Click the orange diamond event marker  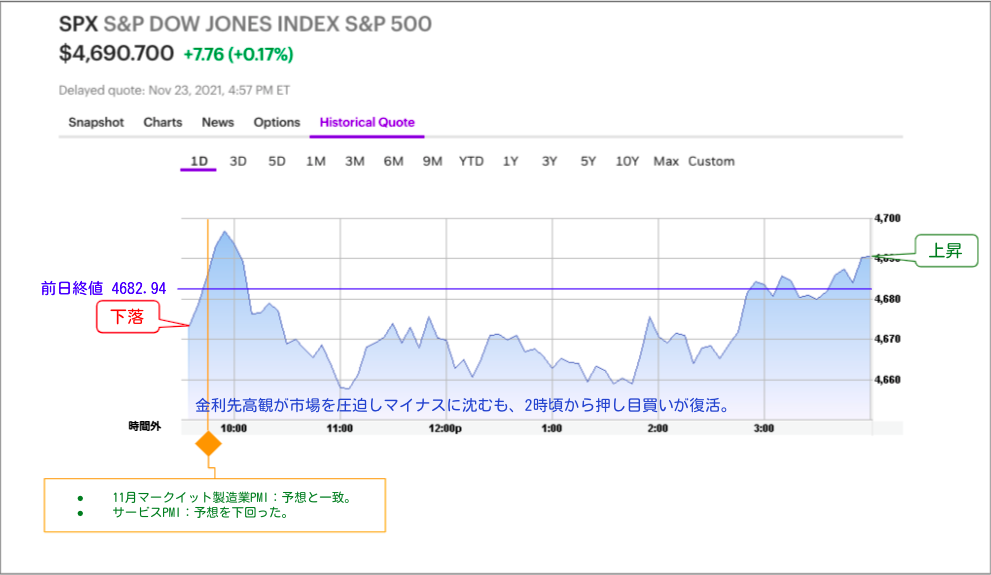pyautogui.click(x=208, y=444)
